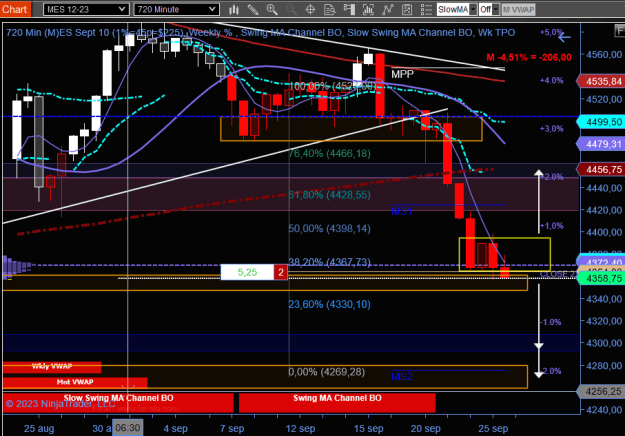Open the chart style bars icon

coord(234,10)
